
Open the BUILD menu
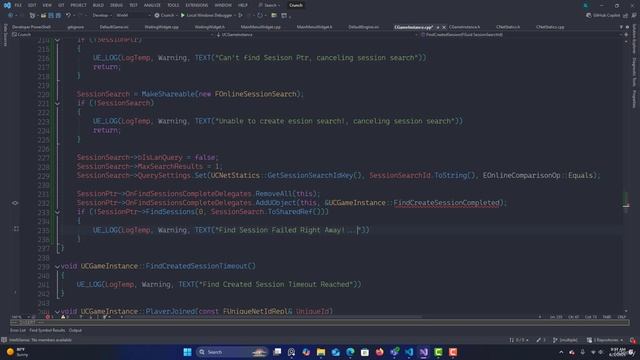98,5
